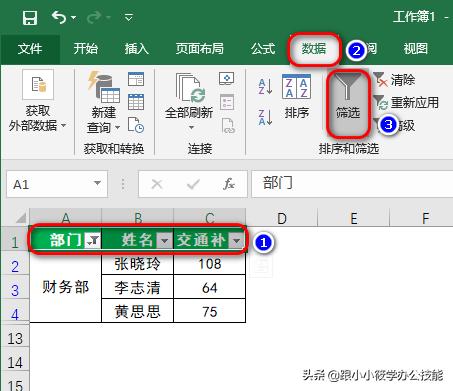This screenshot has width=453, height=391.
Task: Click the merged cell 财务部
Action: (x=66, y=287)
